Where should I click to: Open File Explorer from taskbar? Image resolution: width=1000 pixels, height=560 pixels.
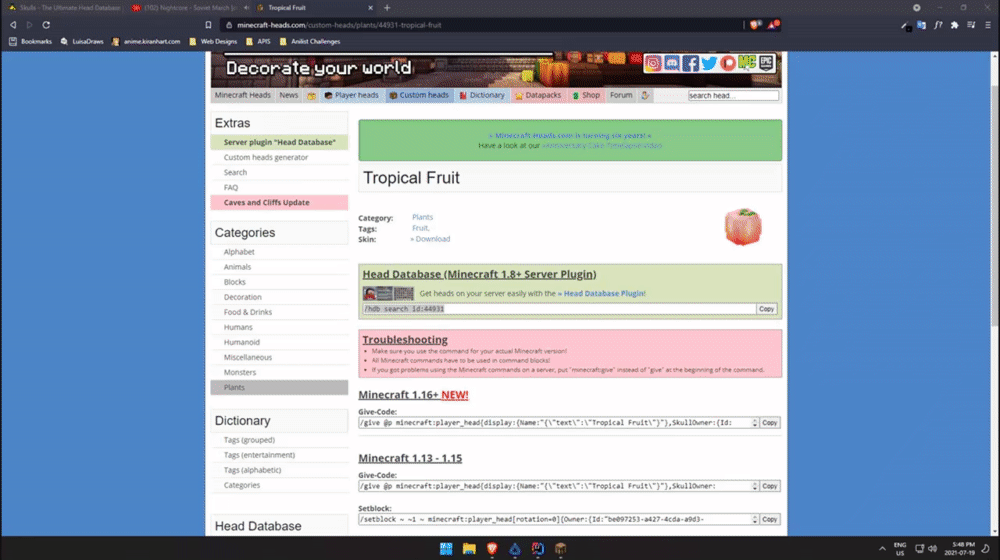(x=469, y=549)
